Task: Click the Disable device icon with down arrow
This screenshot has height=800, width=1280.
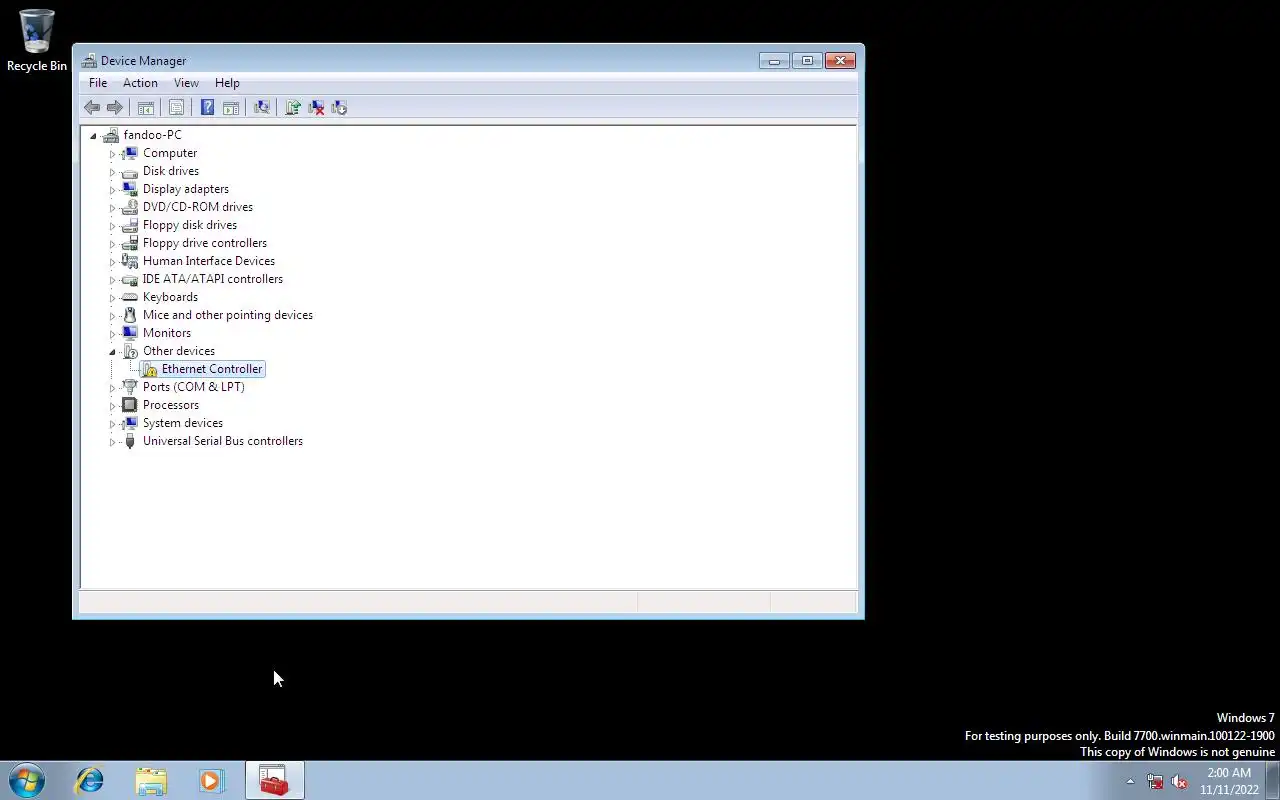Action: (339, 107)
